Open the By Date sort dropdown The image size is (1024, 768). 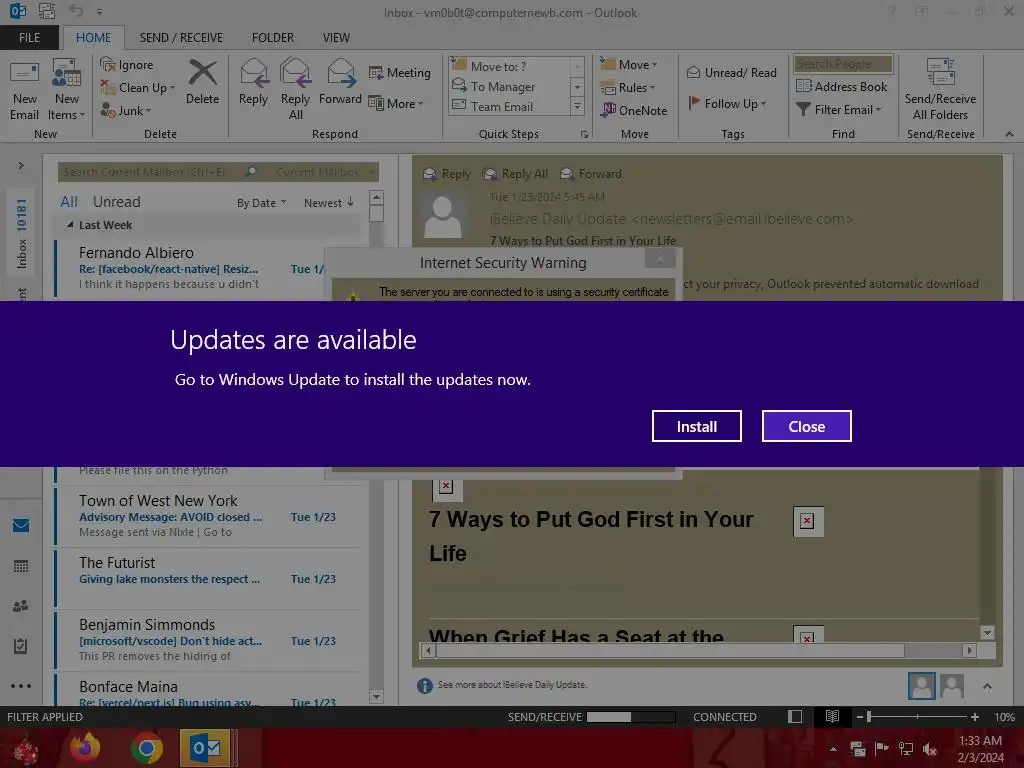(261, 203)
